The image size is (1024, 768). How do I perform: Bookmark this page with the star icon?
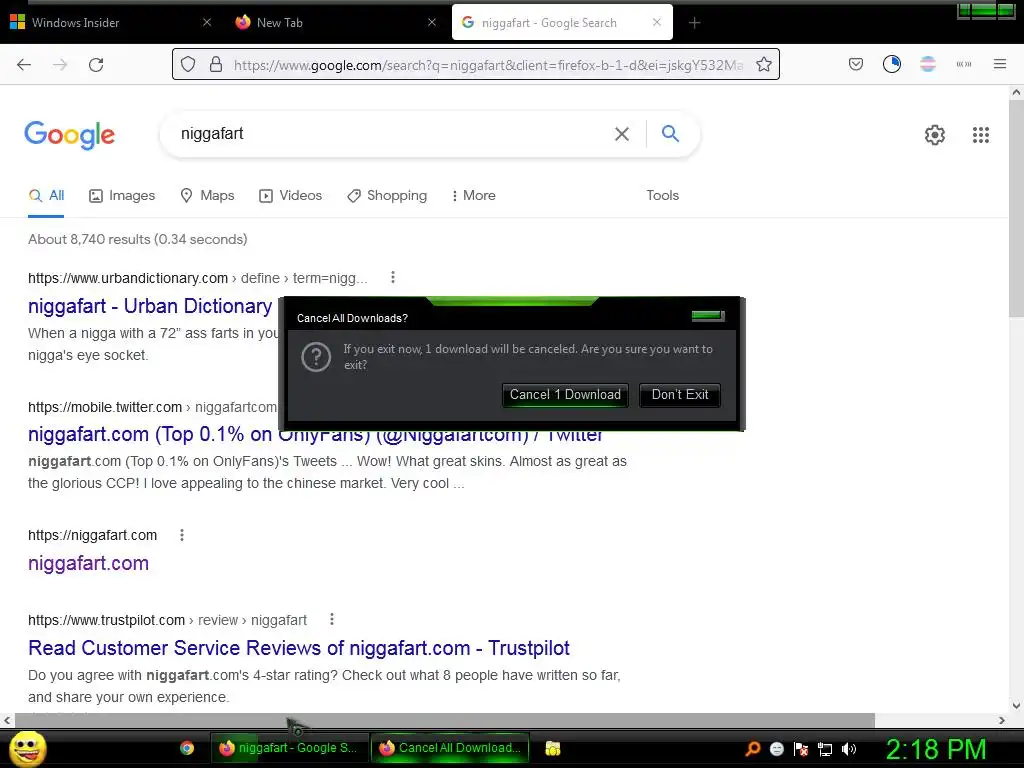[x=763, y=65]
